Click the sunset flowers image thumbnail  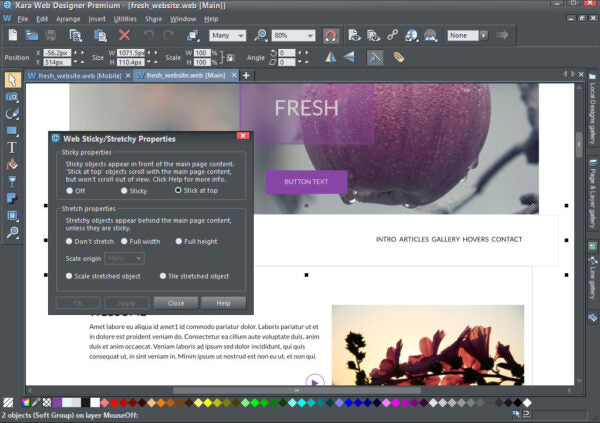428,345
